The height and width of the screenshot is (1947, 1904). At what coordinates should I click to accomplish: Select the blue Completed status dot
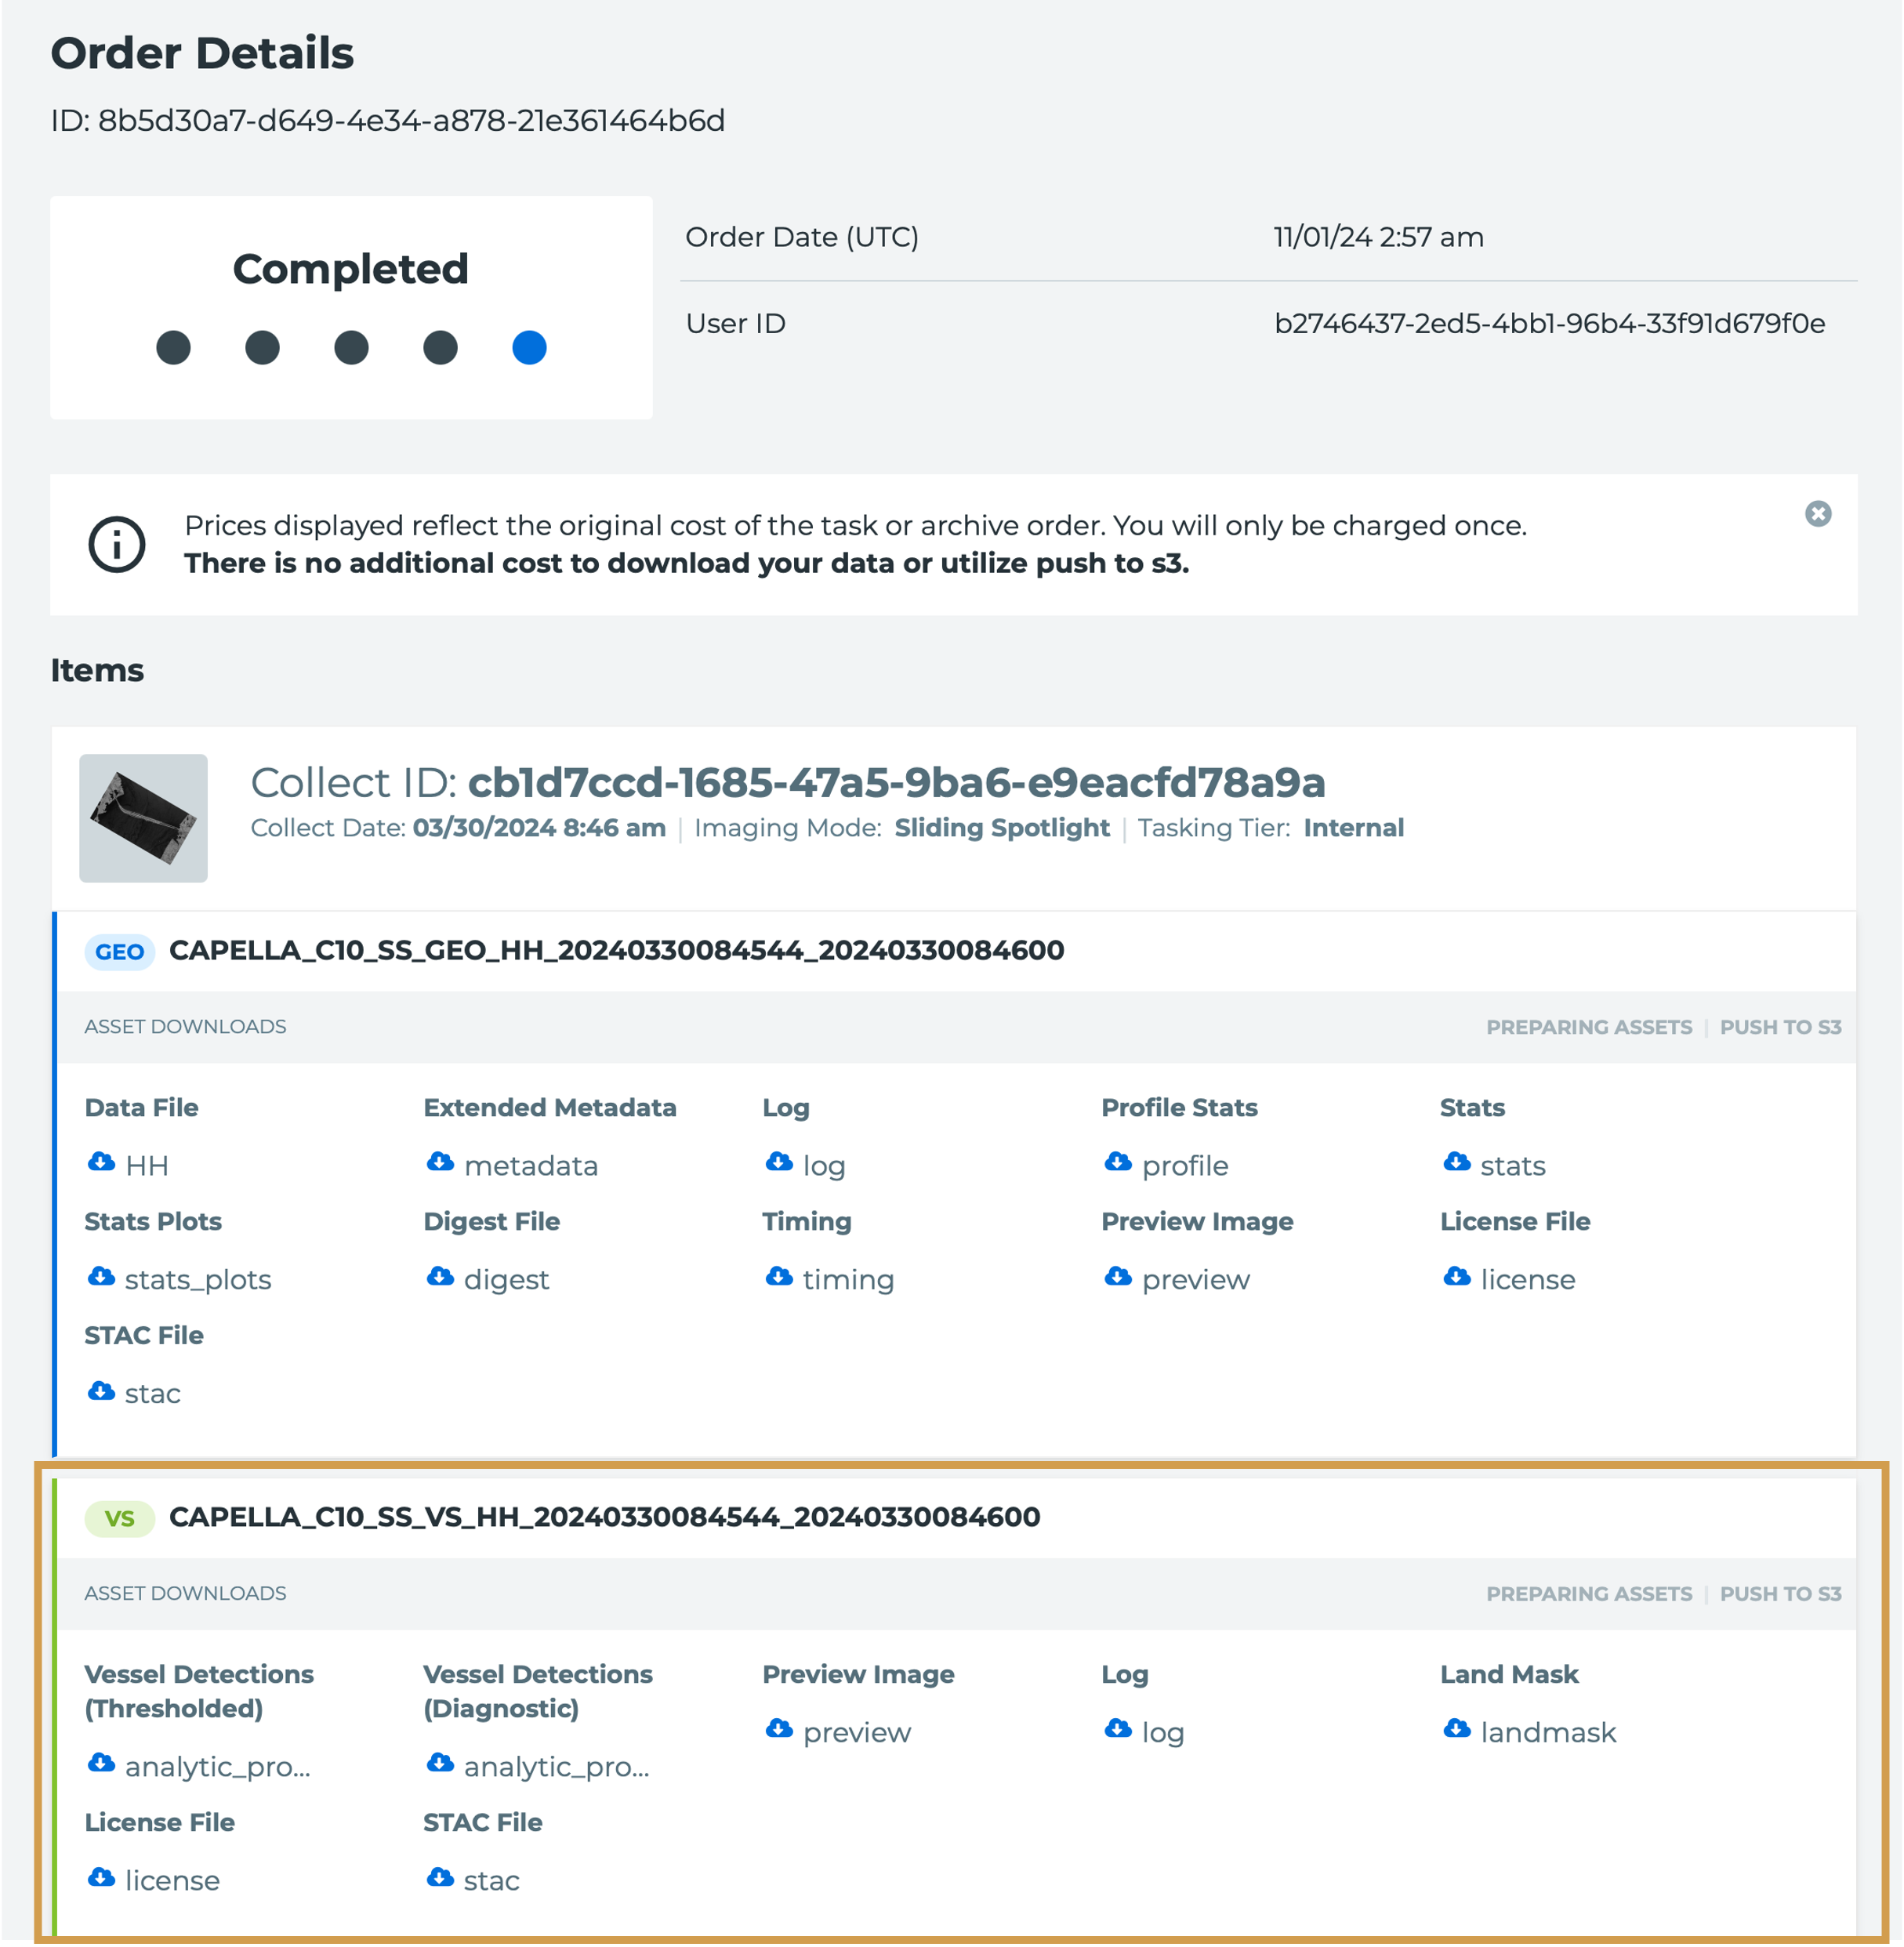[x=529, y=348]
